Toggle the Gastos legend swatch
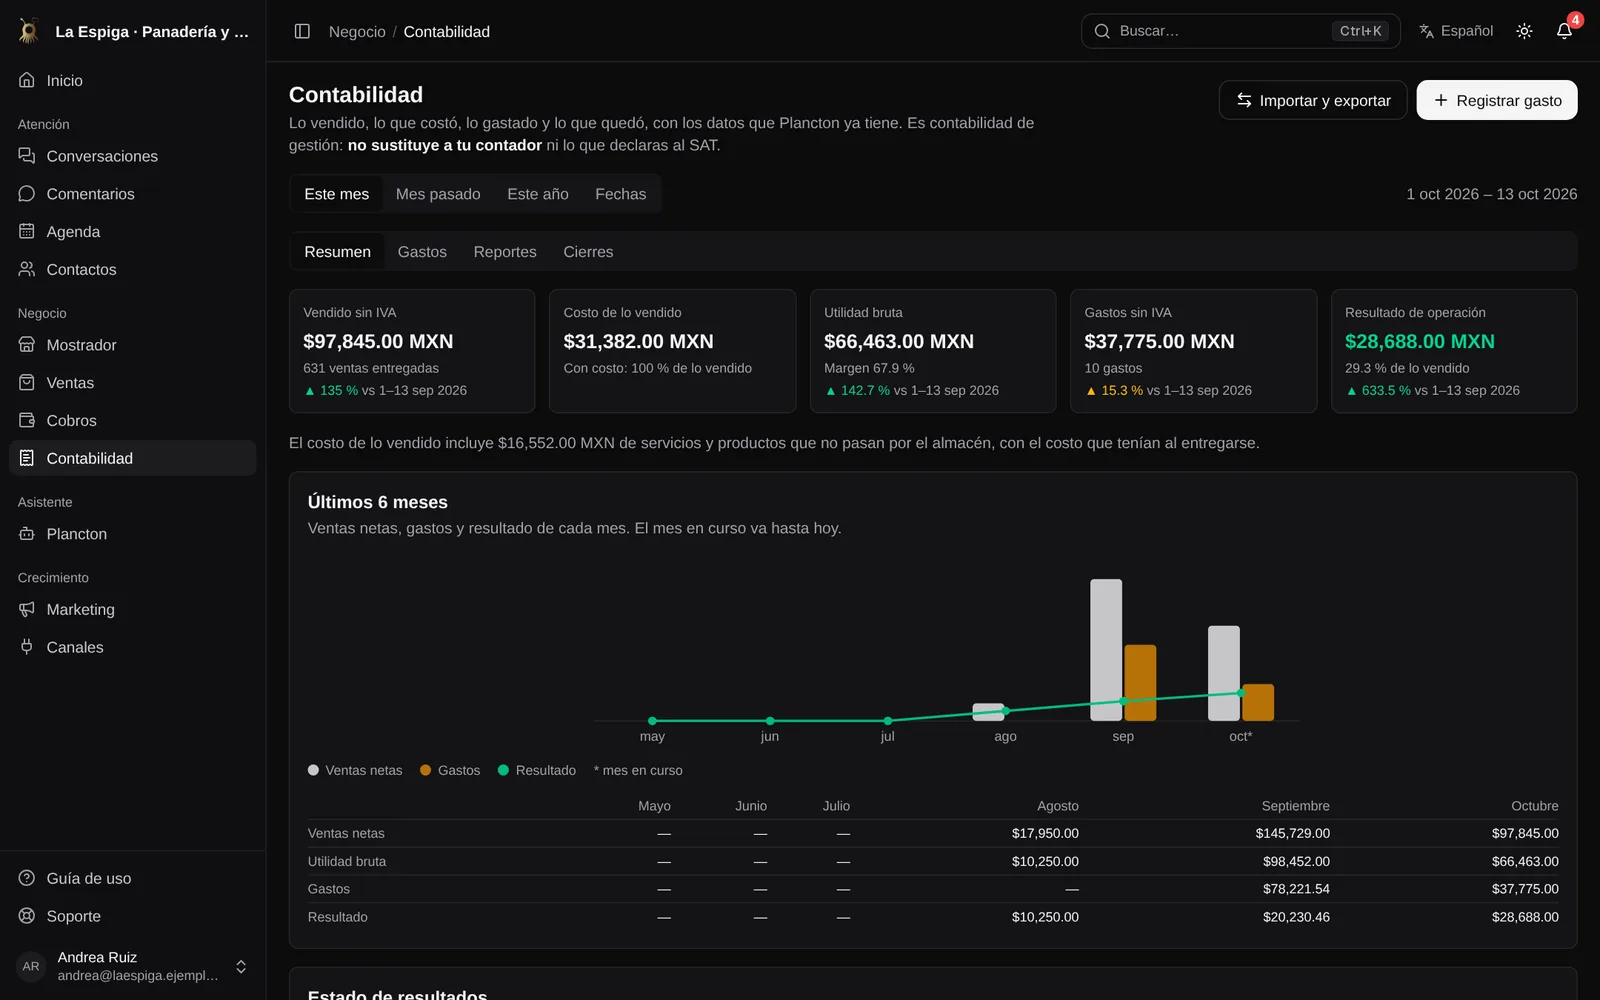The image size is (1600, 1000). pyautogui.click(x=426, y=770)
